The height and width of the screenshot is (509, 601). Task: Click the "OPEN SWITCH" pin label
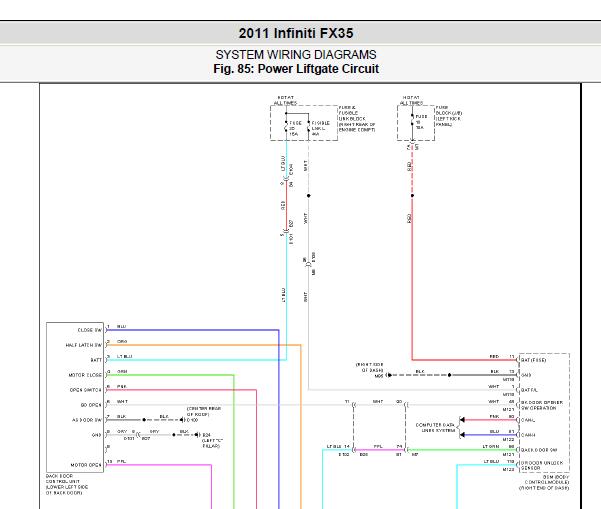tap(85, 390)
